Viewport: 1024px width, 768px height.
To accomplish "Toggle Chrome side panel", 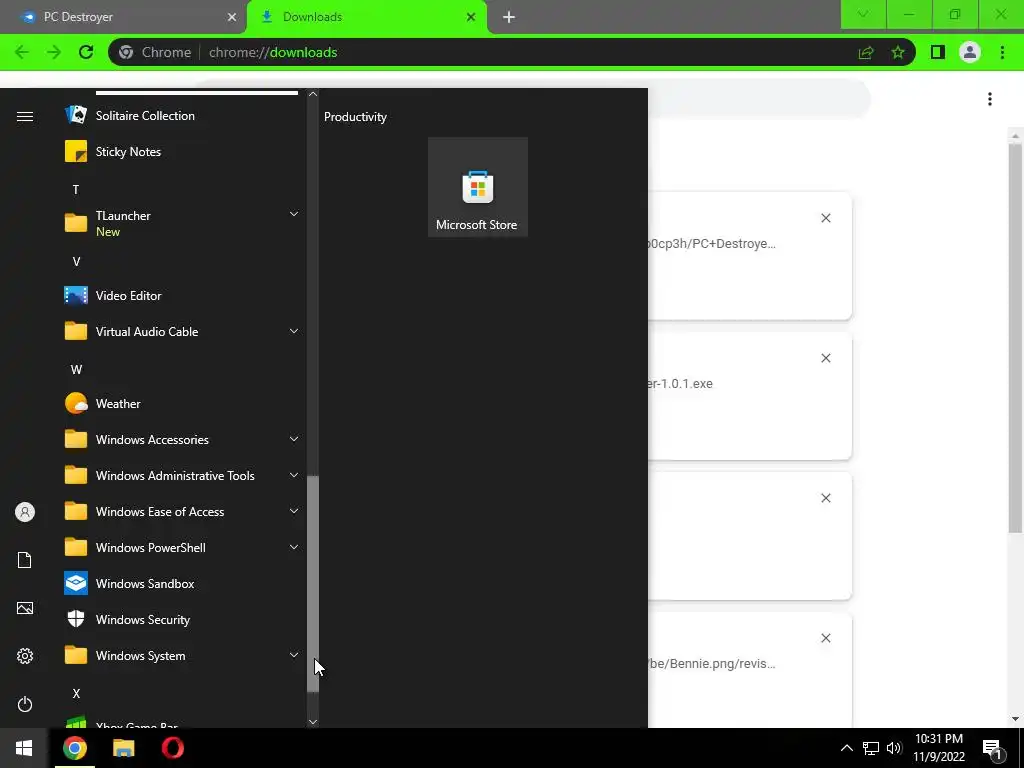I will [938, 52].
